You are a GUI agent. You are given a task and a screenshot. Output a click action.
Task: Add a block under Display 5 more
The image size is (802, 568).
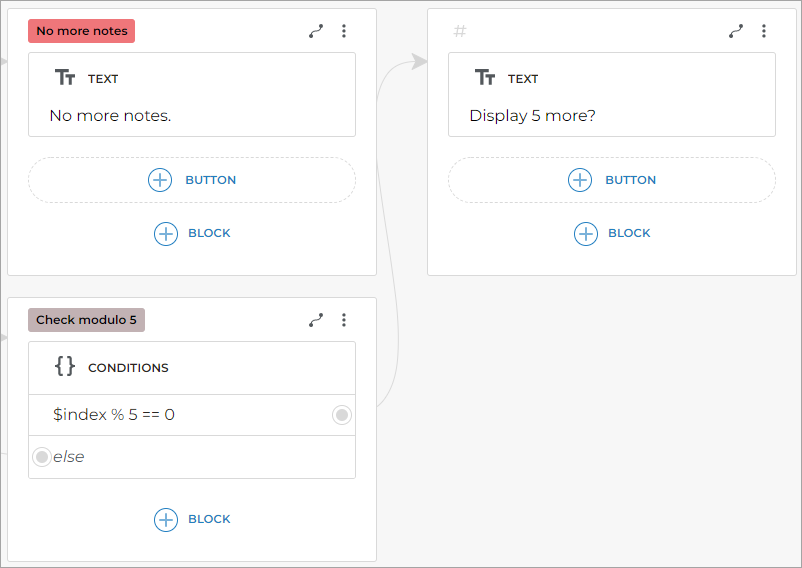[612, 233]
